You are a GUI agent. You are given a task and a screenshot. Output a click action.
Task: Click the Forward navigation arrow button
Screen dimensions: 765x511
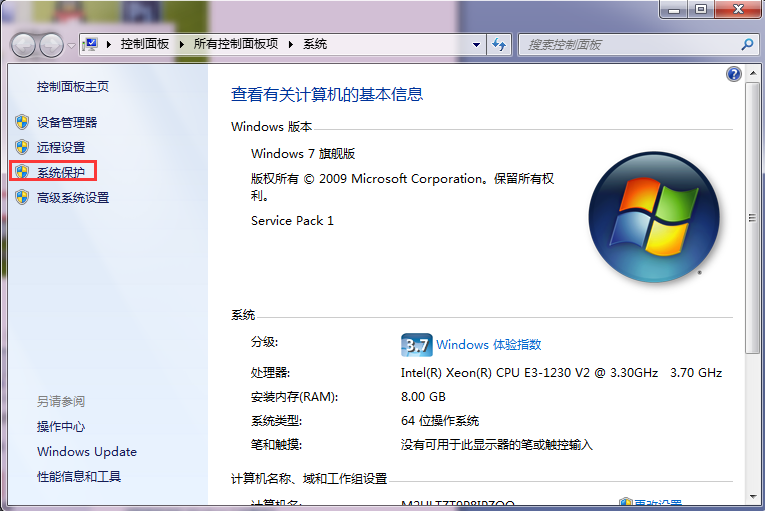tap(51, 45)
